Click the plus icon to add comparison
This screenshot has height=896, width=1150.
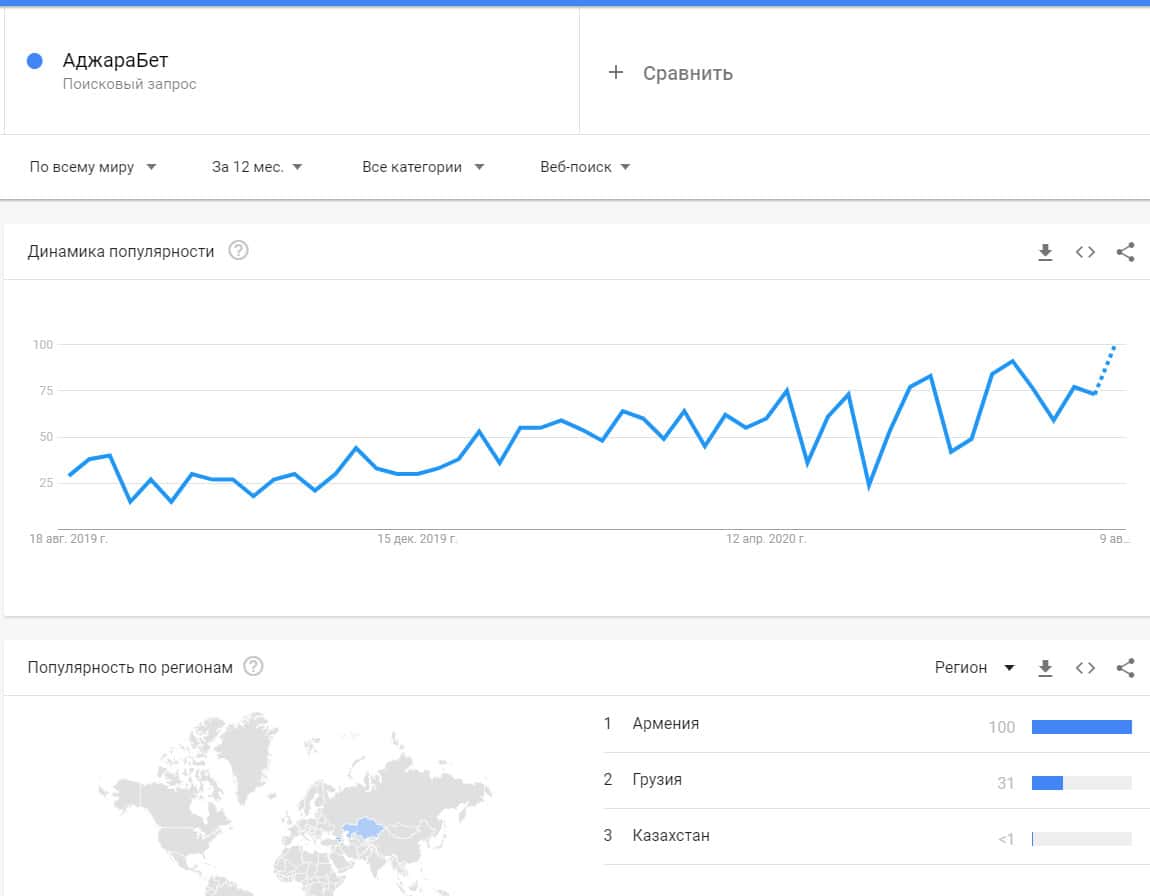point(616,72)
